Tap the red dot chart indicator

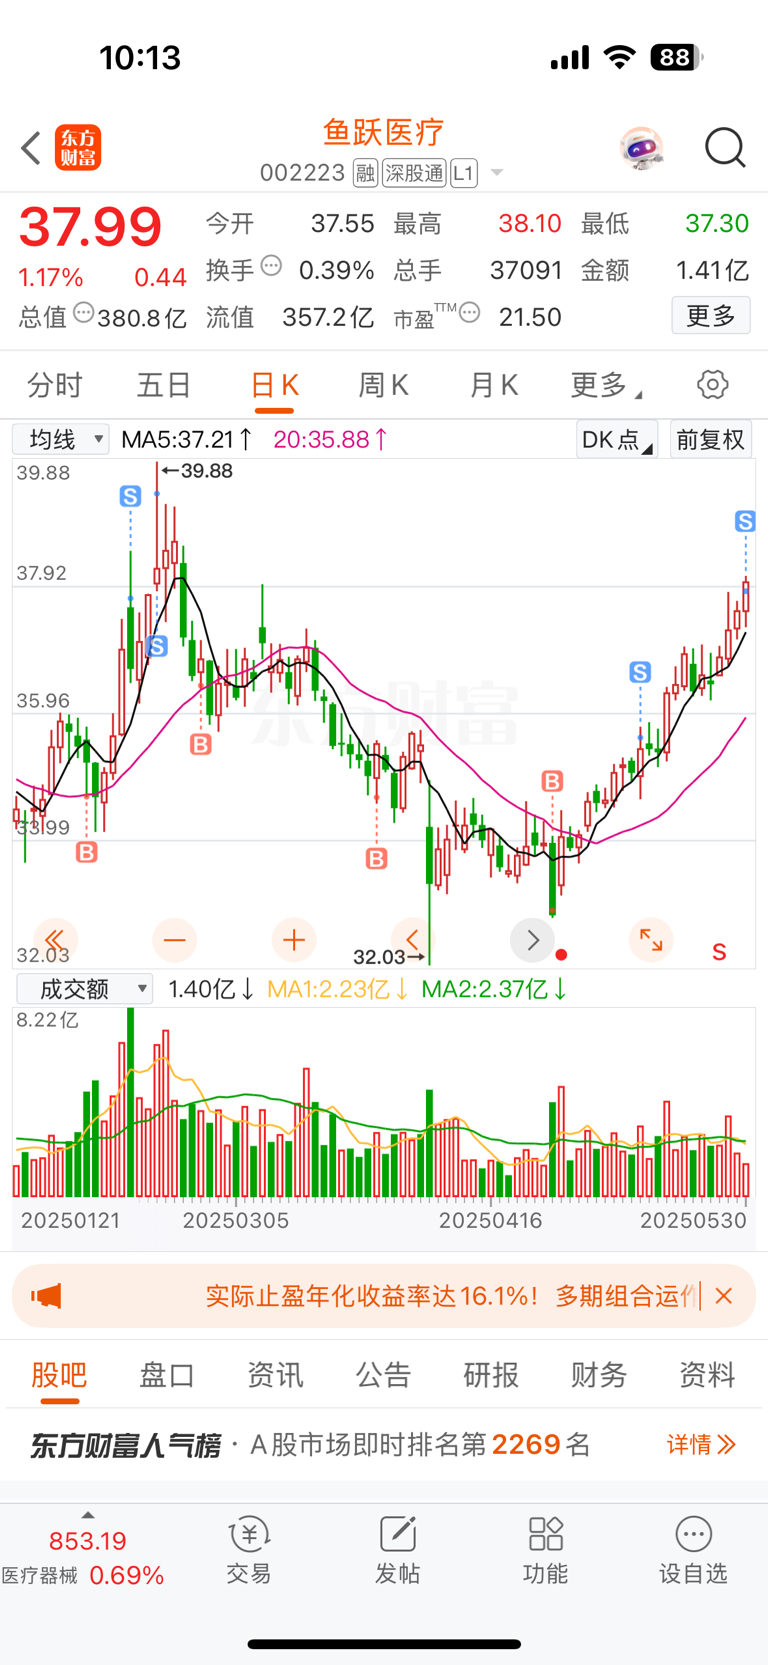pos(562,955)
